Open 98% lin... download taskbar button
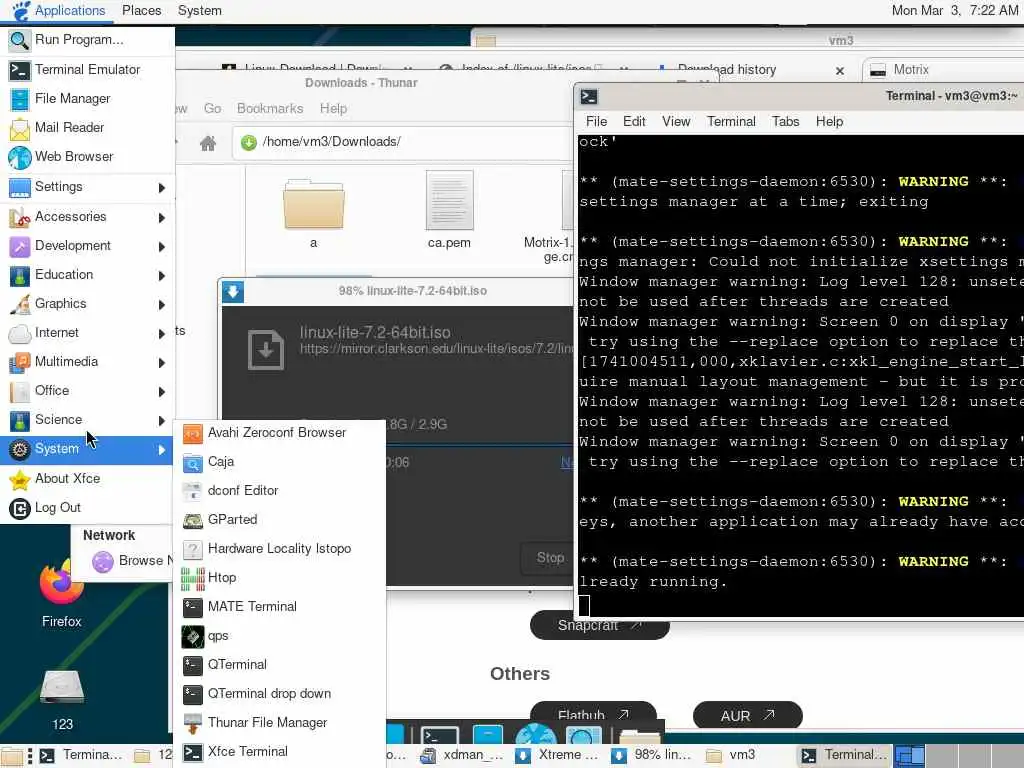This screenshot has width=1024, height=768. [651, 755]
